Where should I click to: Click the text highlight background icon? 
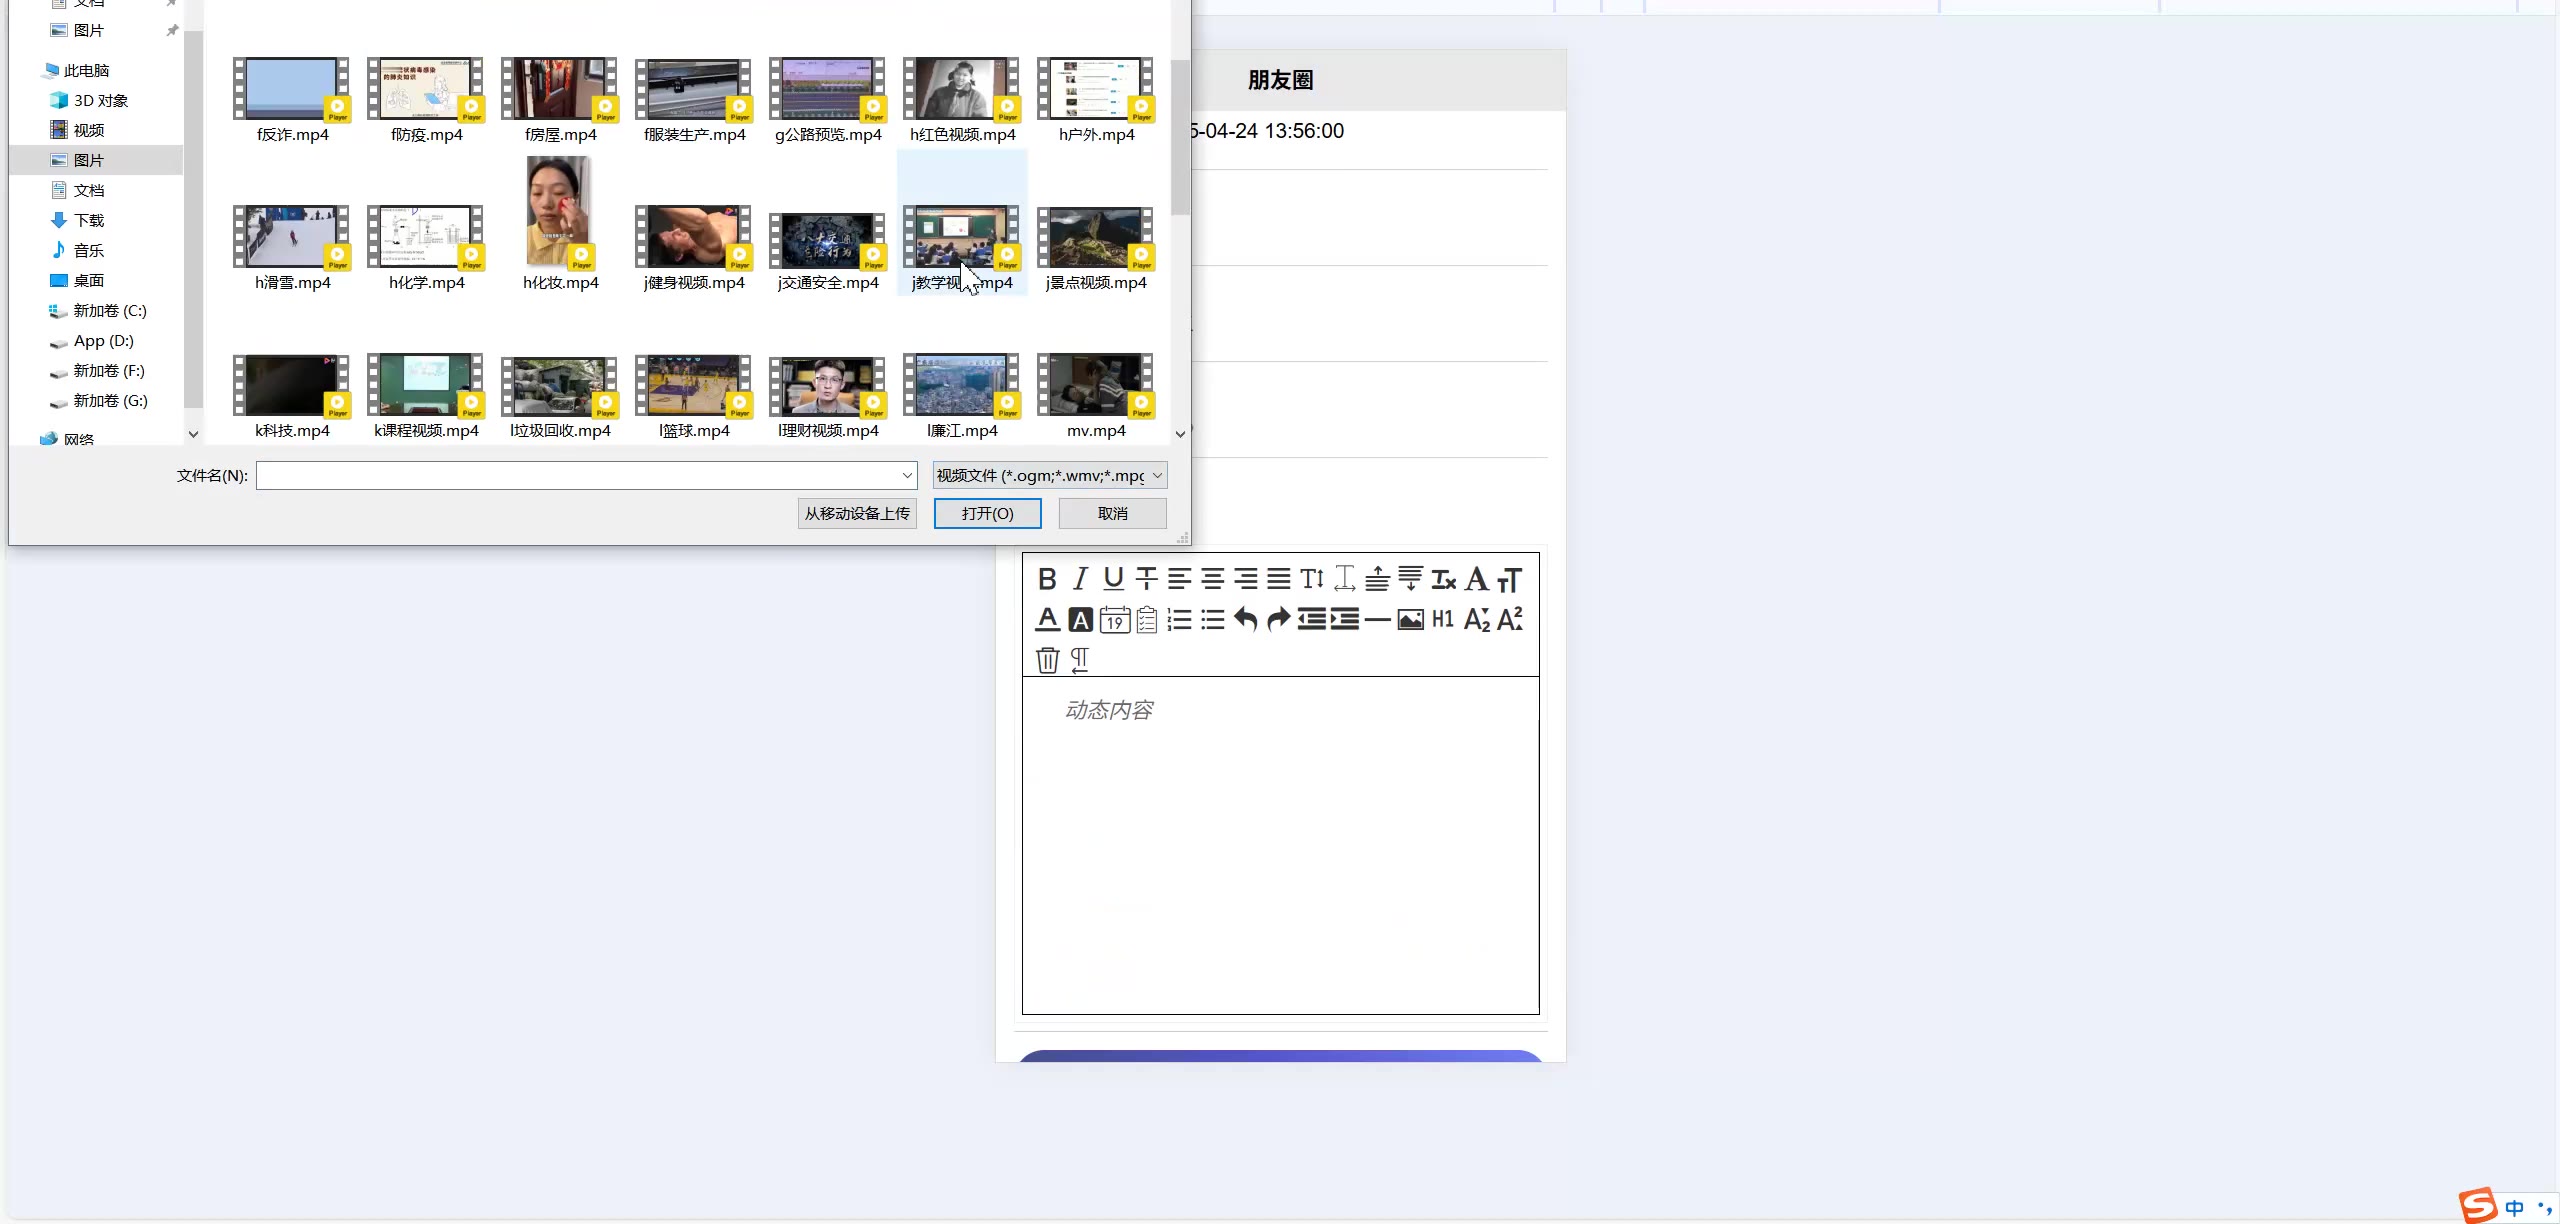click(x=1080, y=620)
